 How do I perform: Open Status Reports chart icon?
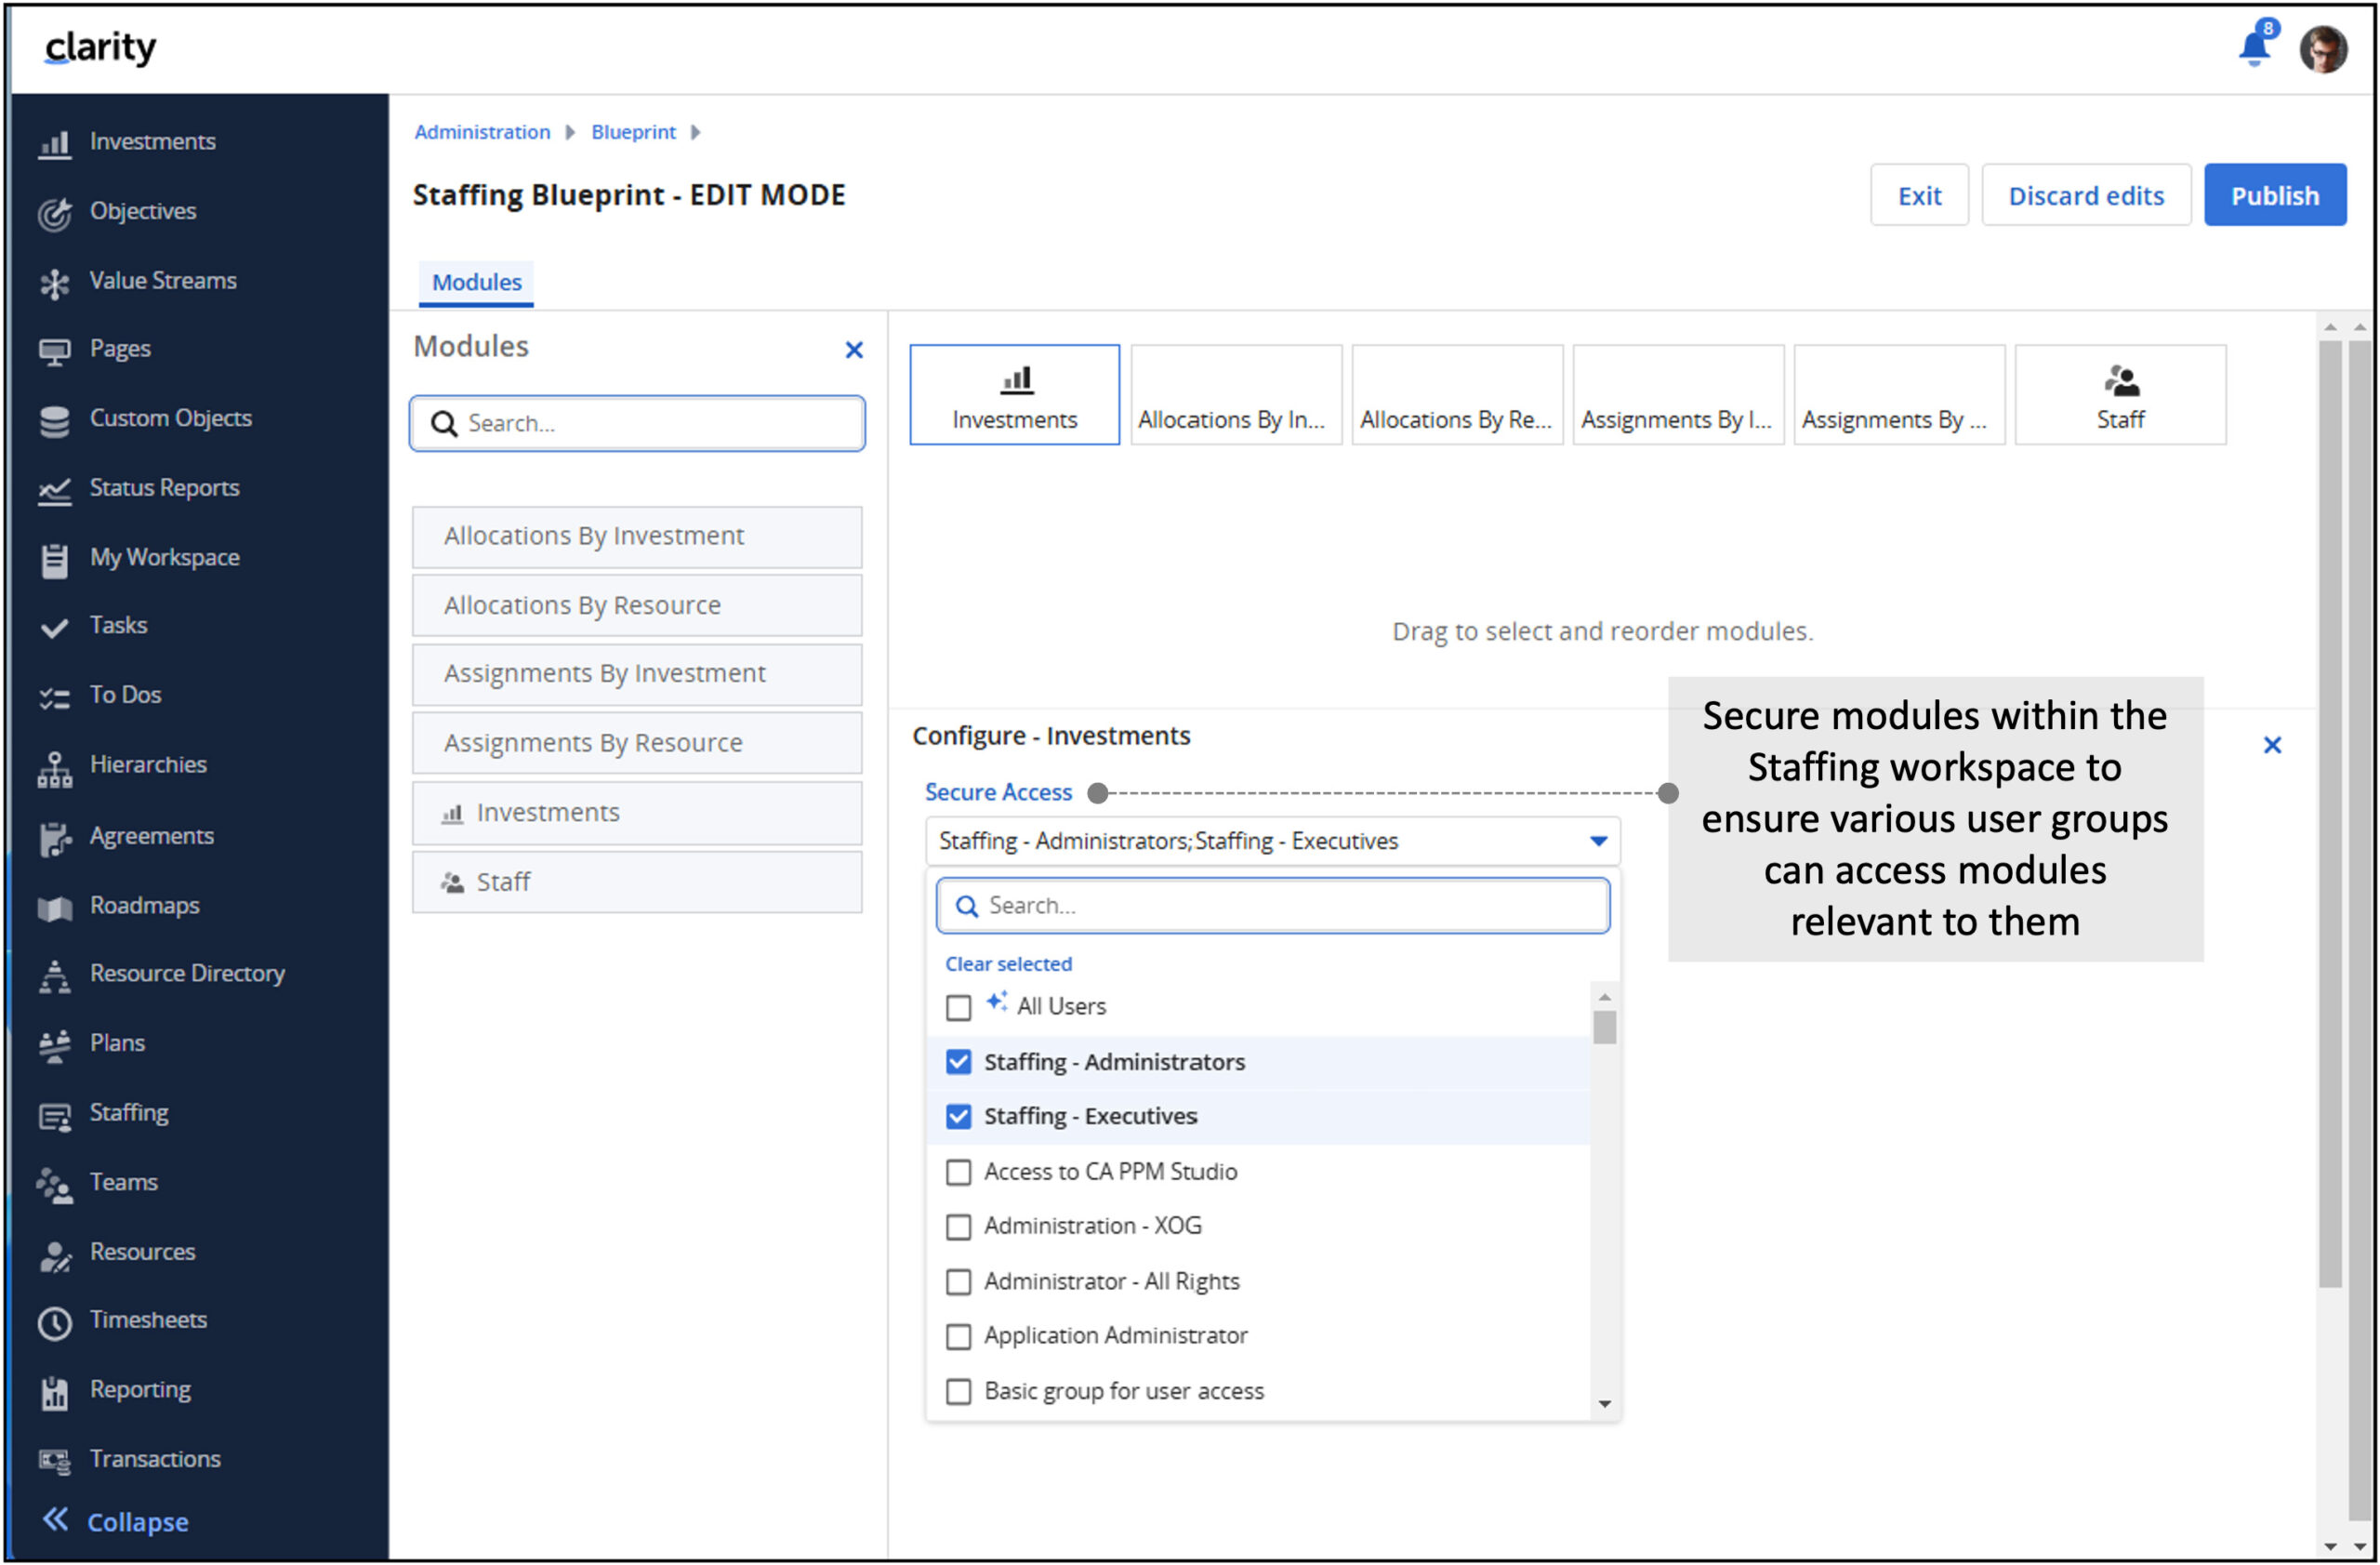tap(54, 490)
